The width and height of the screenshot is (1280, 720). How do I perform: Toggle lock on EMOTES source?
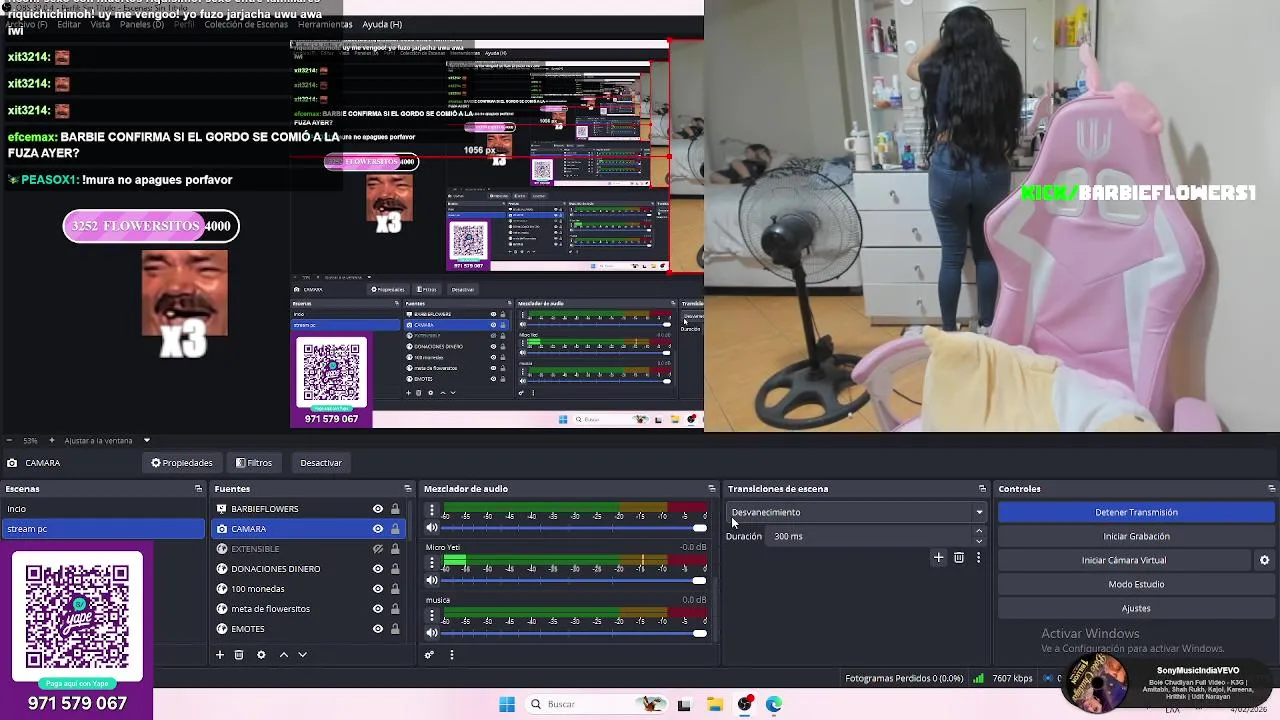pos(395,629)
